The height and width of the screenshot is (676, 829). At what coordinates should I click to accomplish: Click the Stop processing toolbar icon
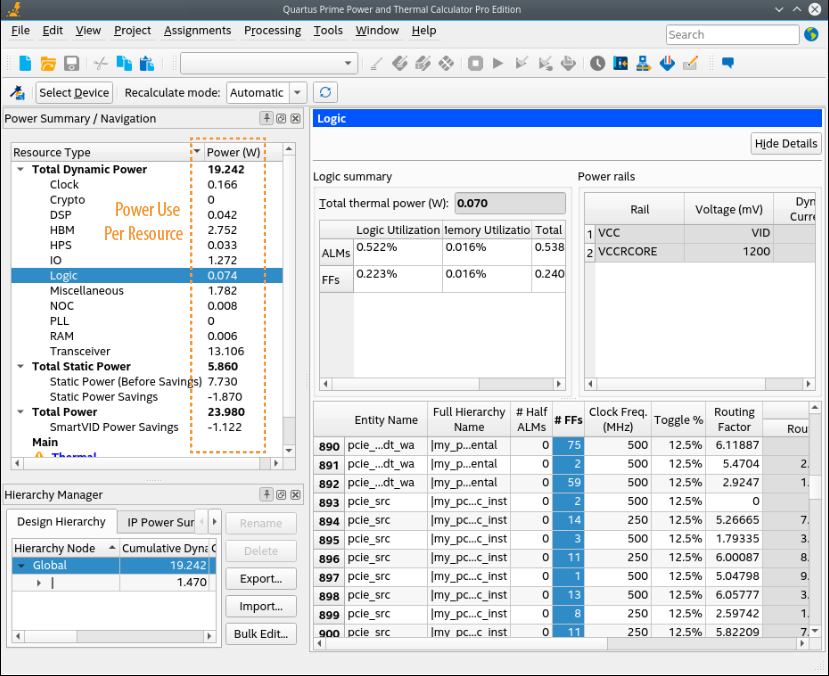[x=475, y=63]
